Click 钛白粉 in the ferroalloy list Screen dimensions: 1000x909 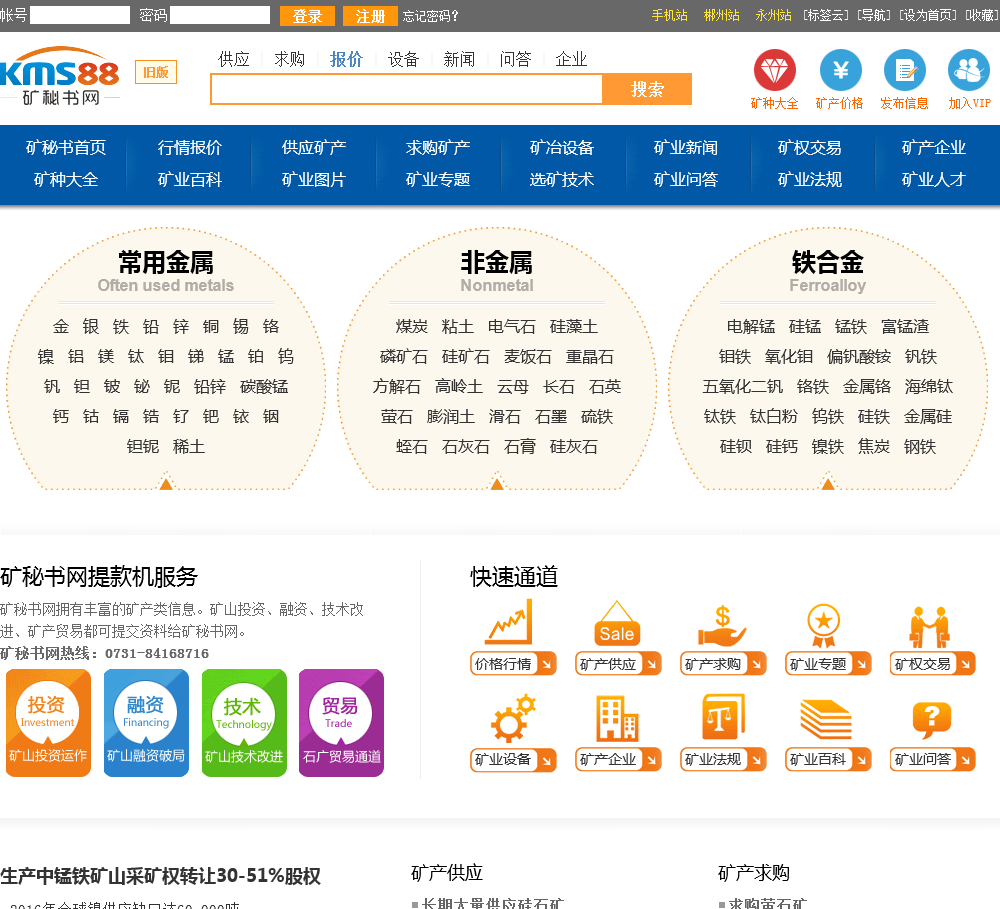point(774,417)
